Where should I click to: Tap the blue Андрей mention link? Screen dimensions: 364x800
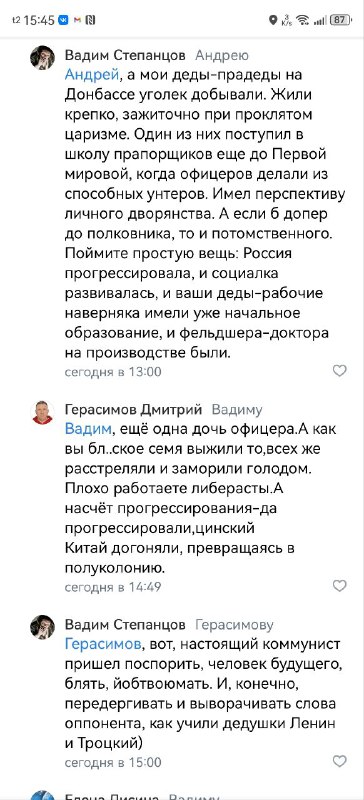coord(92,74)
